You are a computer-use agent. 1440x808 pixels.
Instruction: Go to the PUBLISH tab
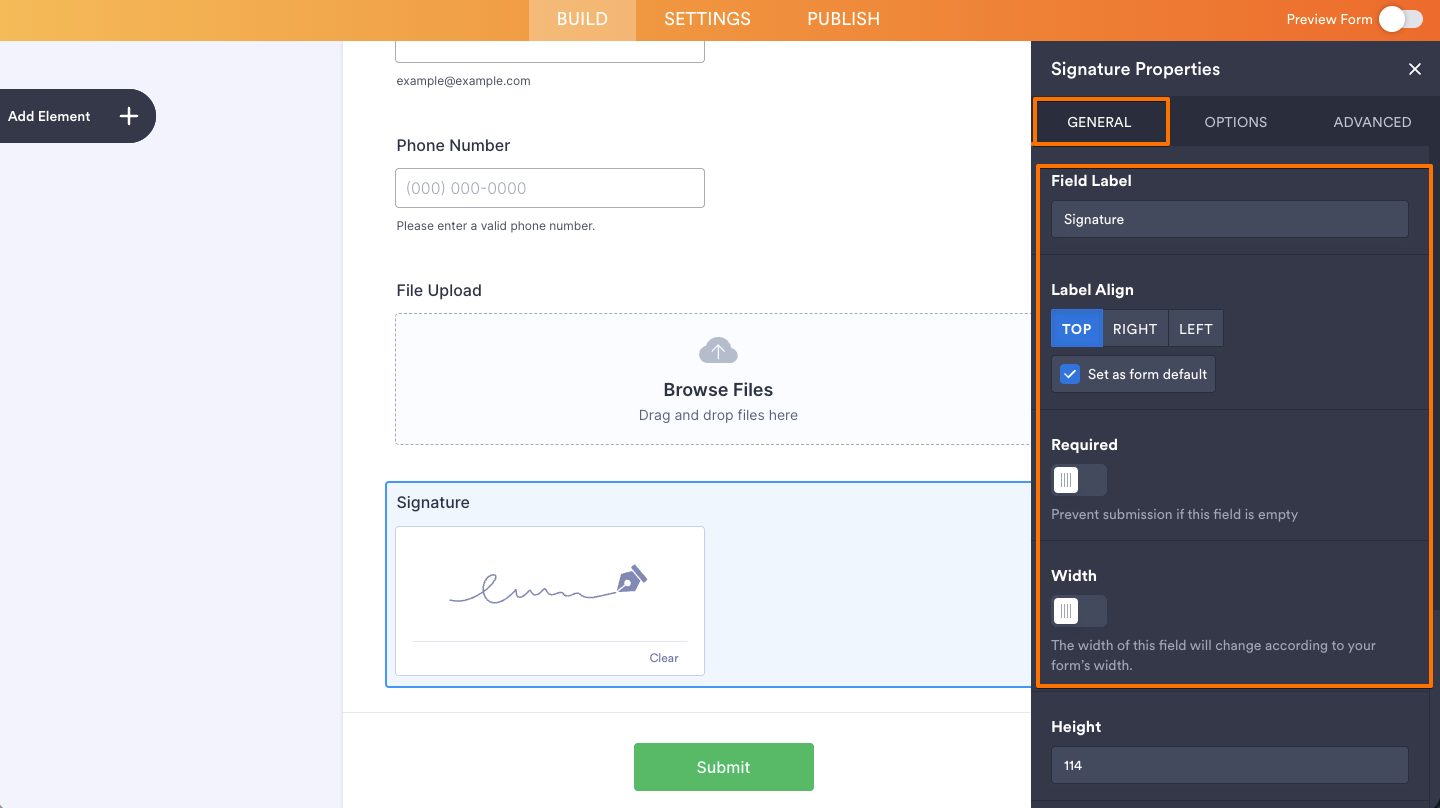[x=843, y=19]
